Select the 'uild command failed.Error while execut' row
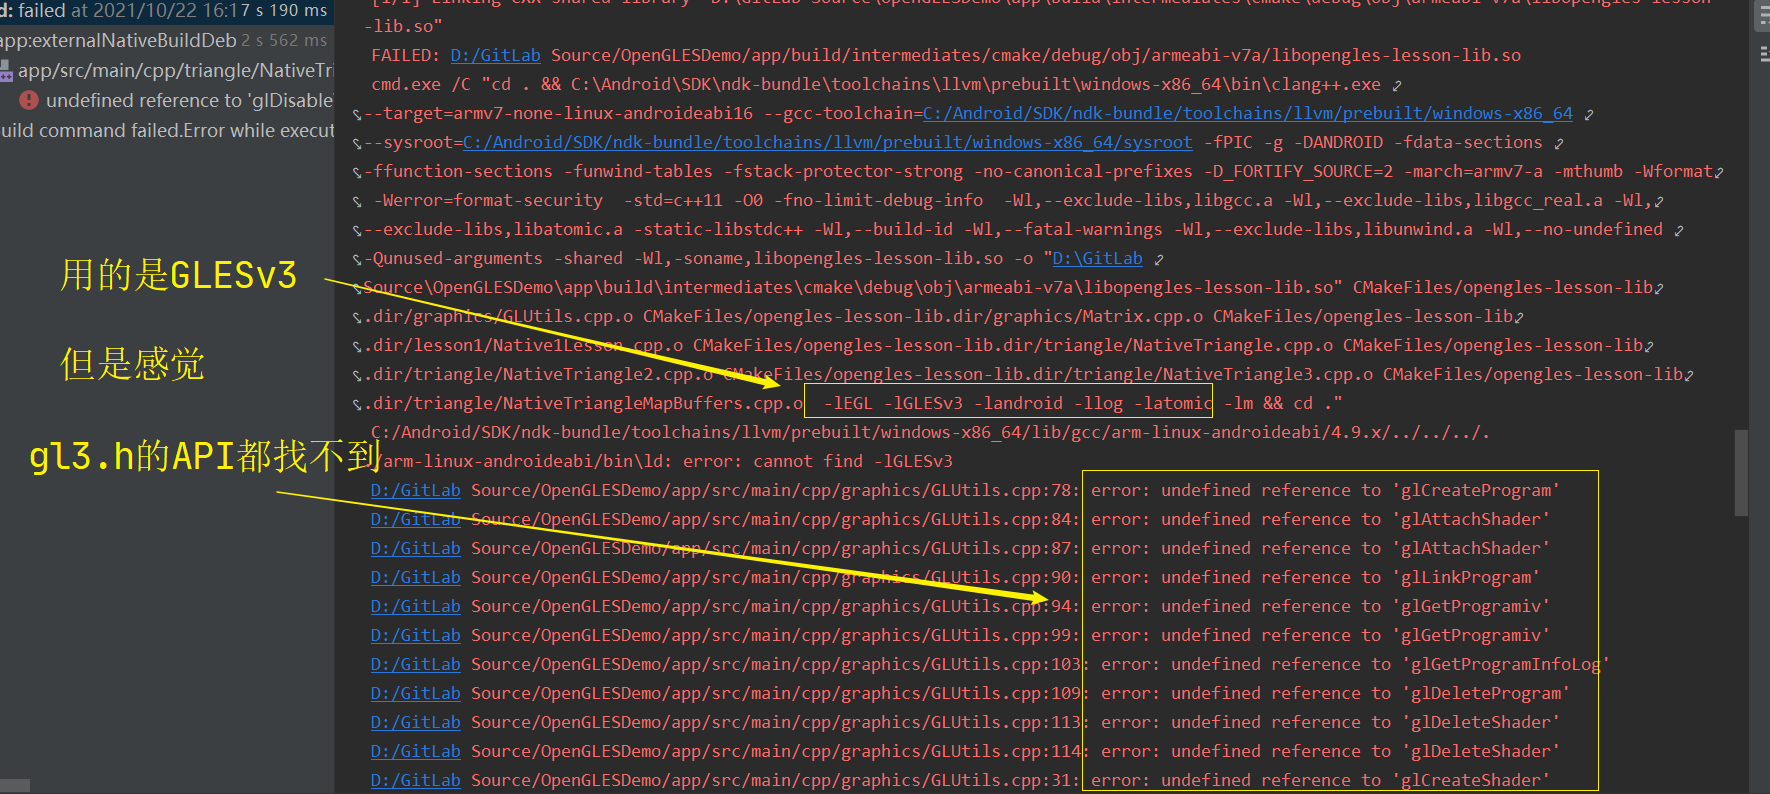 coord(167,131)
